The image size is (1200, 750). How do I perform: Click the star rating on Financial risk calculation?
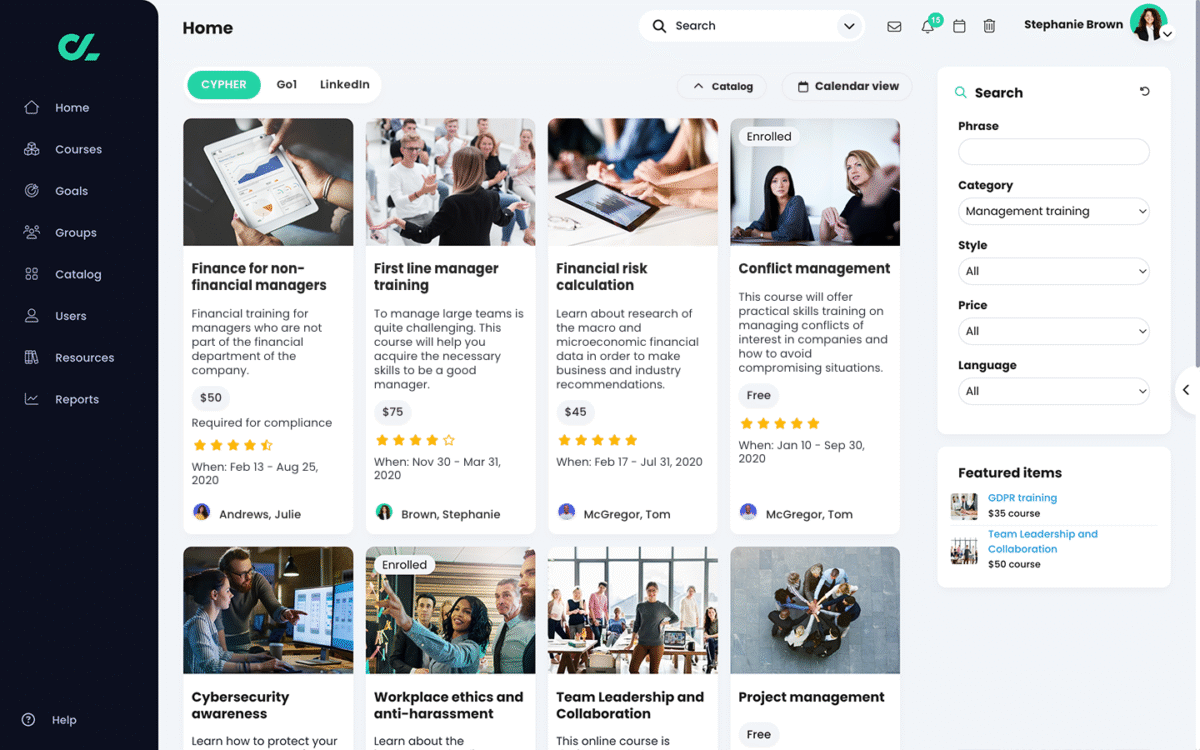tap(597, 440)
